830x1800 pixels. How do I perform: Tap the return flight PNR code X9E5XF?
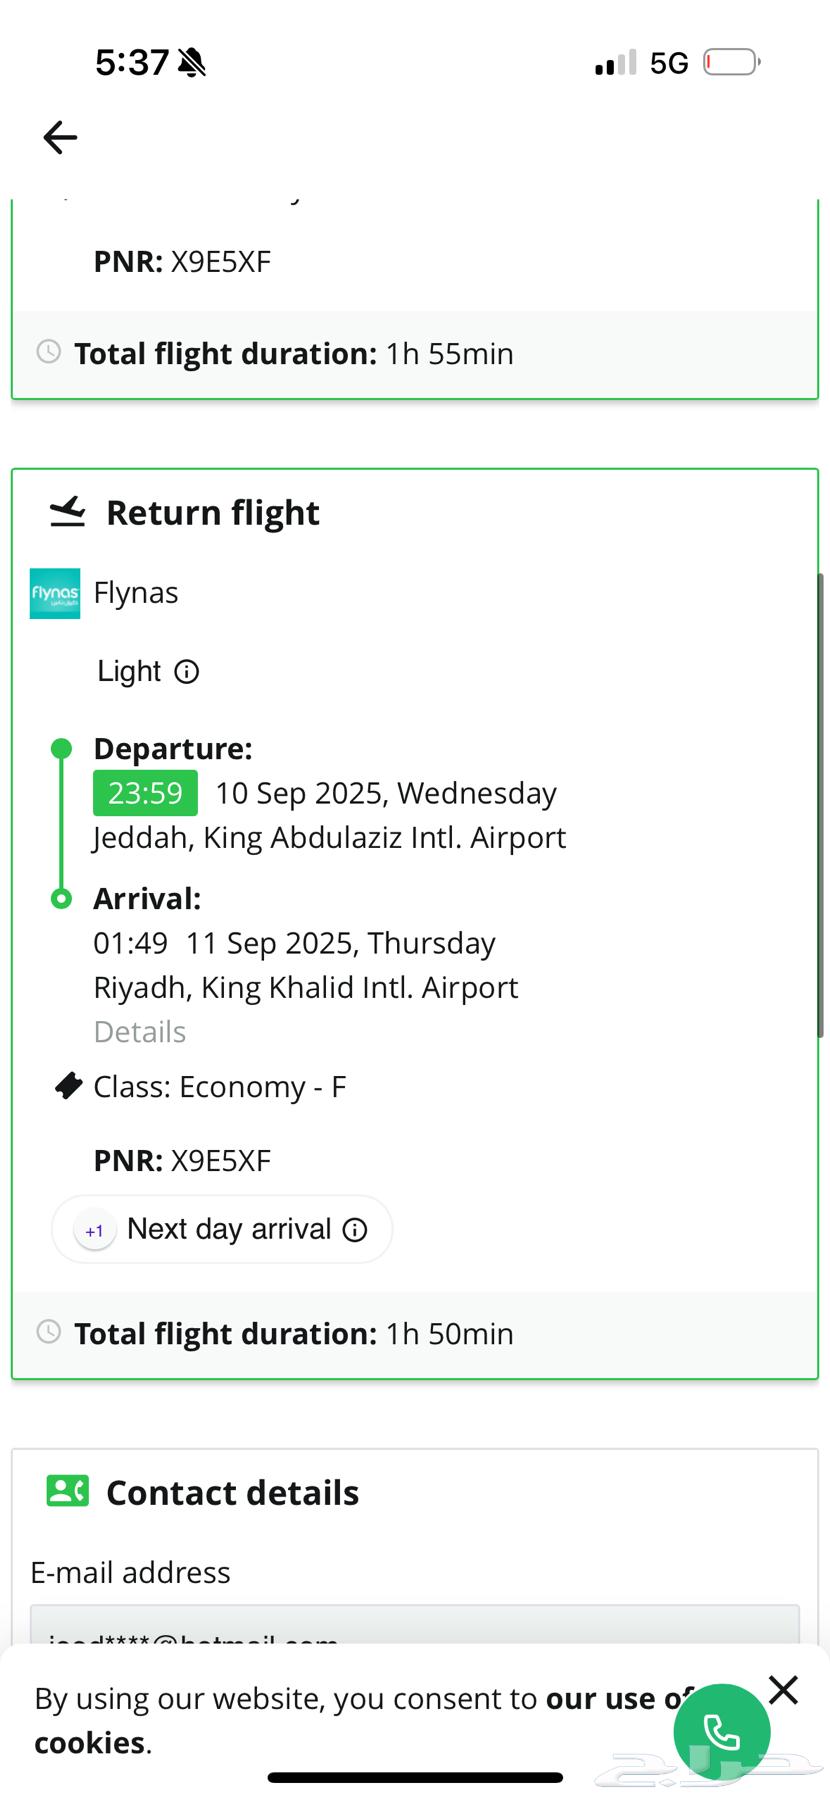point(221,1161)
